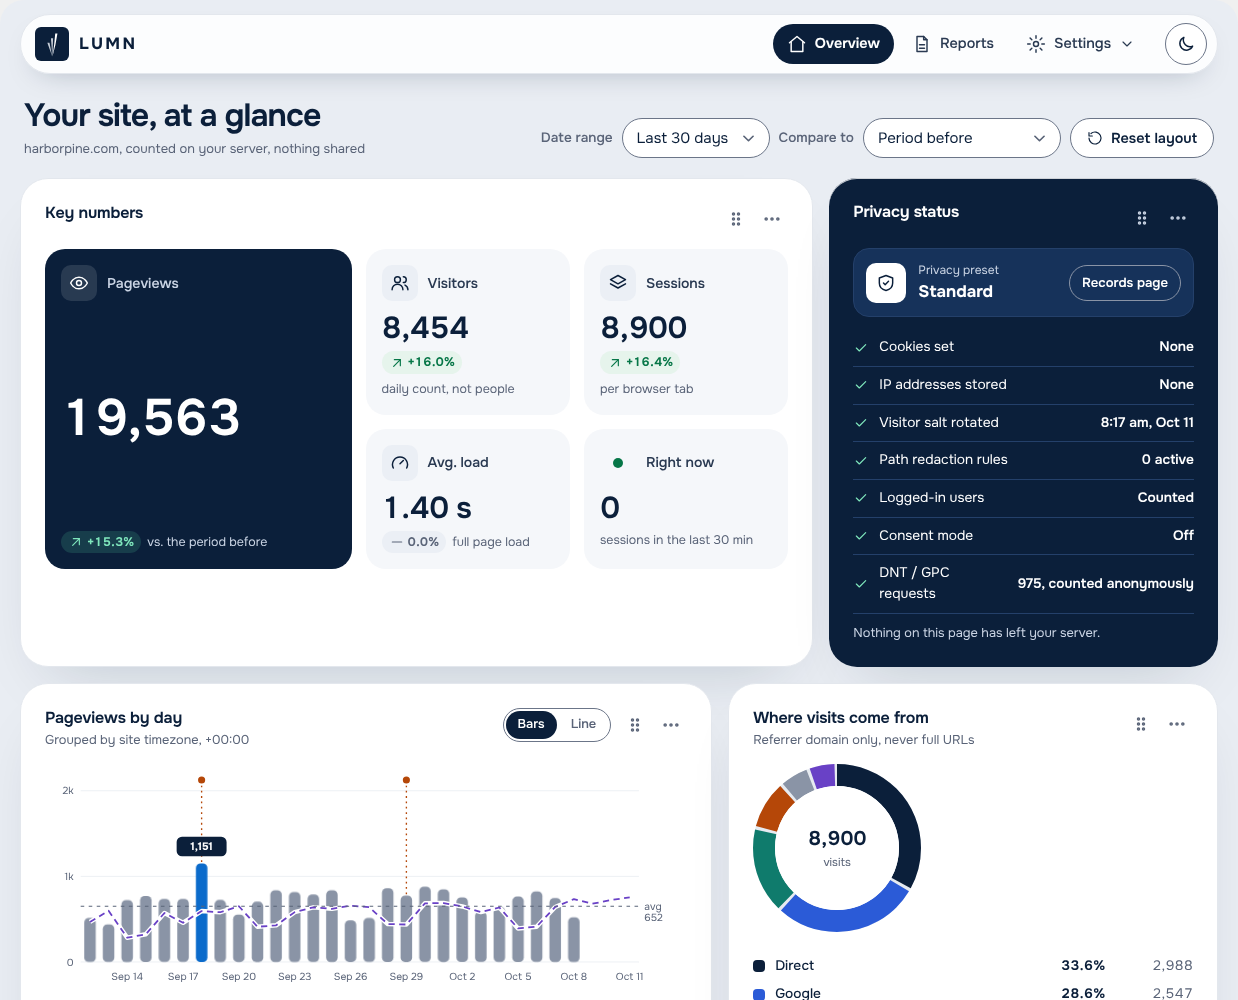Screen dimensions: 1238x1000
Task: Click the Pageviews +15.3% change badge
Action: [x=101, y=542]
